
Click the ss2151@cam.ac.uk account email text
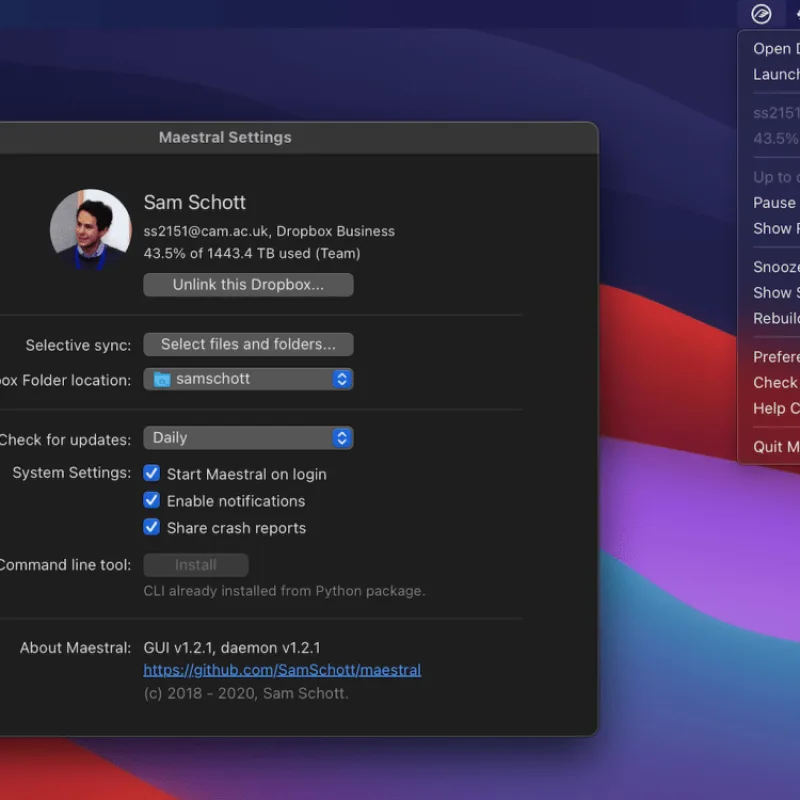(206, 231)
